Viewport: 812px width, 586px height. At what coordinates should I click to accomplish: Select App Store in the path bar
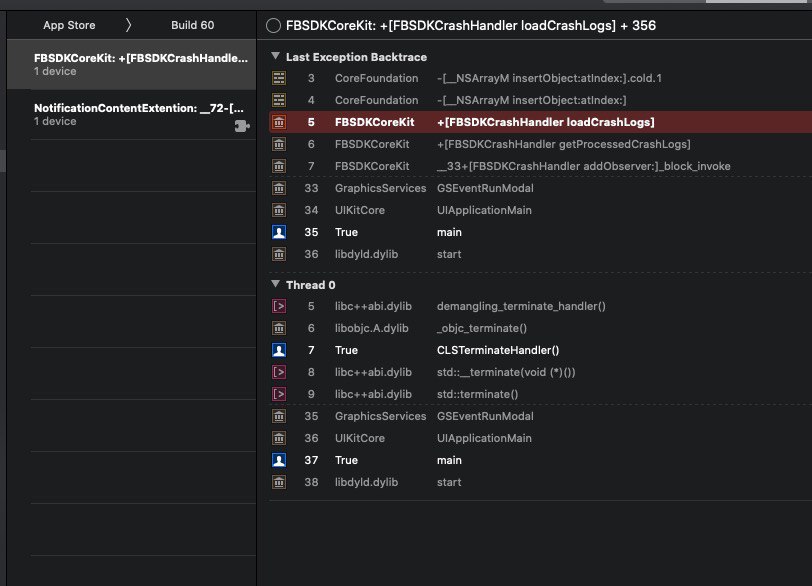point(69,25)
